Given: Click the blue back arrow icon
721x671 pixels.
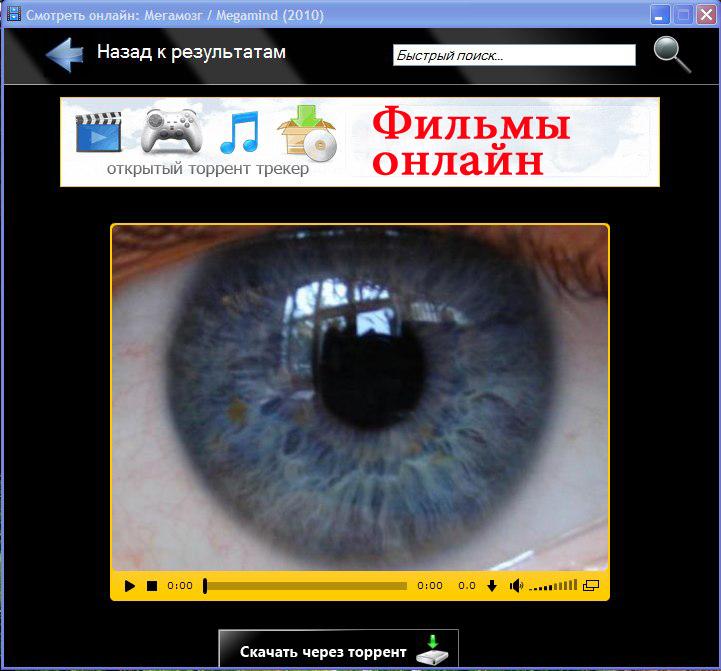Looking at the screenshot, I should click(x=64, y=54).
